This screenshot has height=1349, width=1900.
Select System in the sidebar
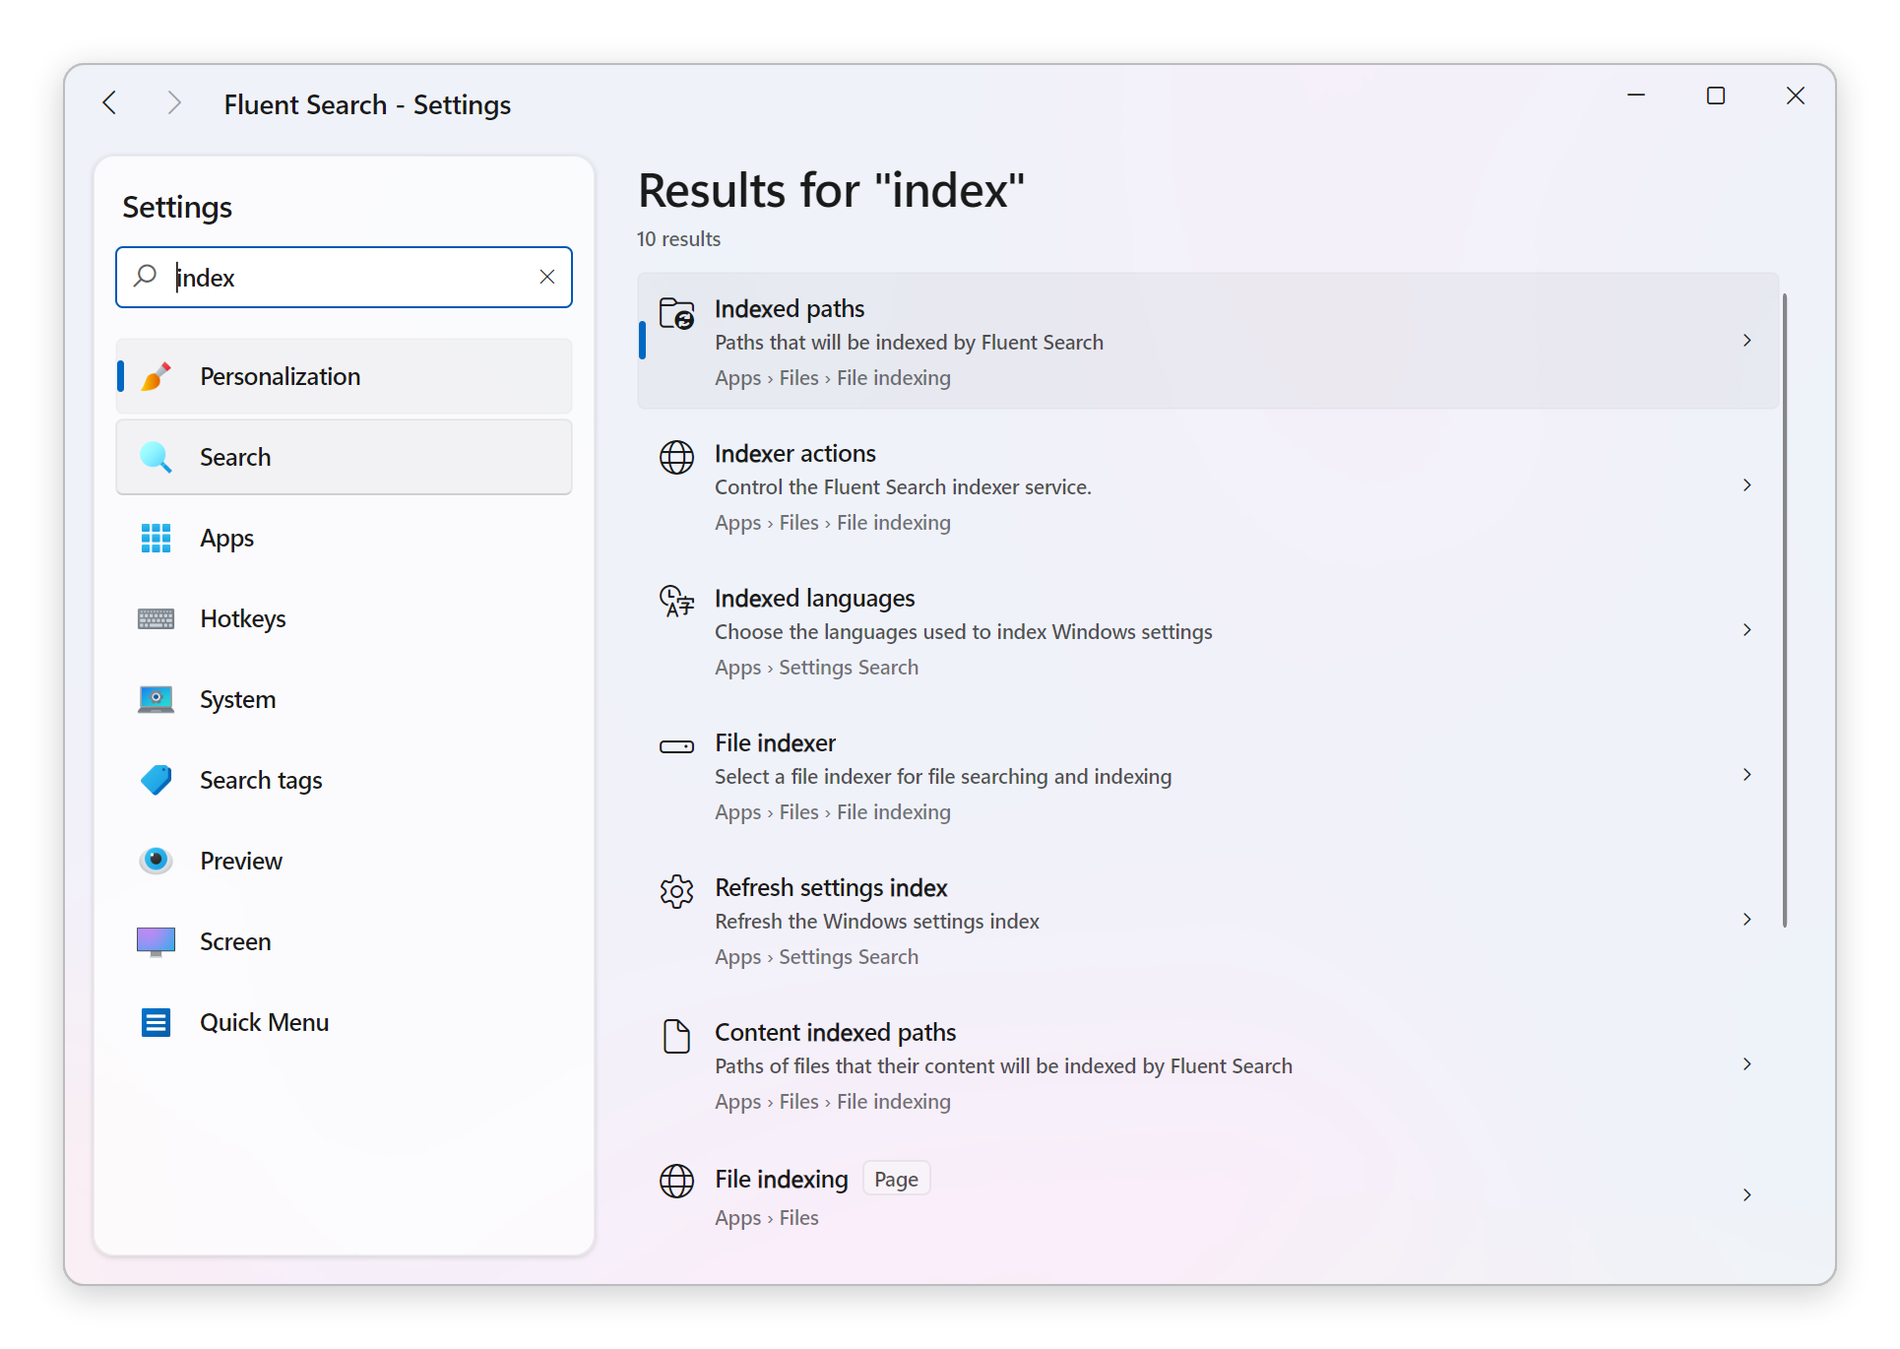(x=344, y=699)
